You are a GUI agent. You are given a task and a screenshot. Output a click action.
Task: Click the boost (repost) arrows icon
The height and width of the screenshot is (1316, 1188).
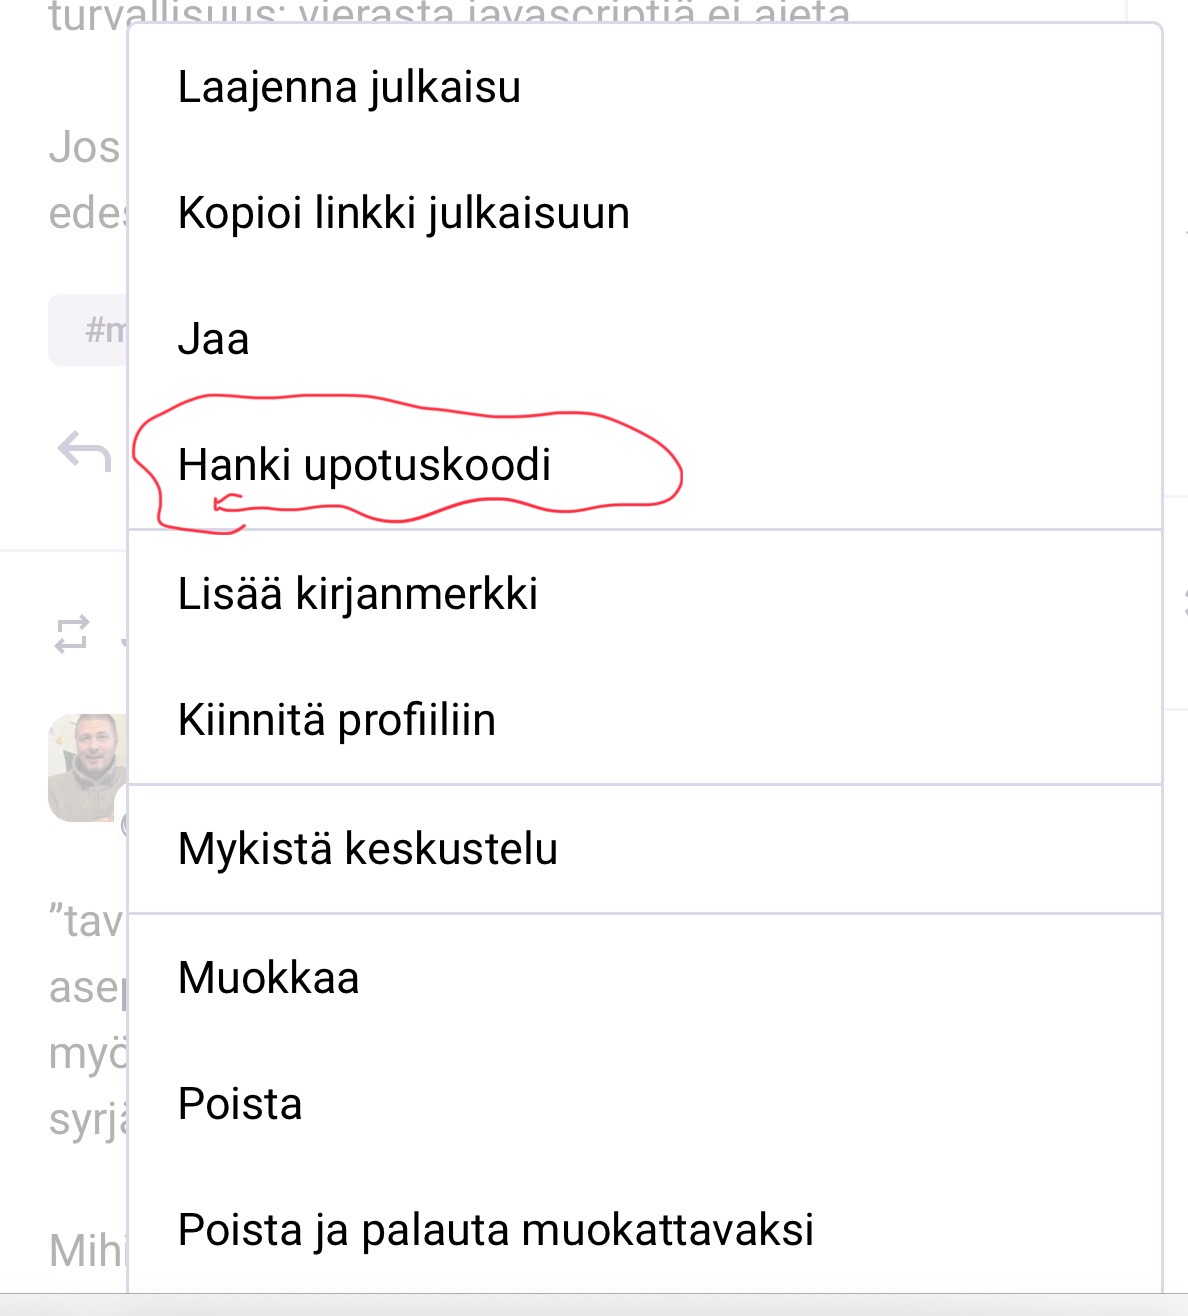pos(72,634)
